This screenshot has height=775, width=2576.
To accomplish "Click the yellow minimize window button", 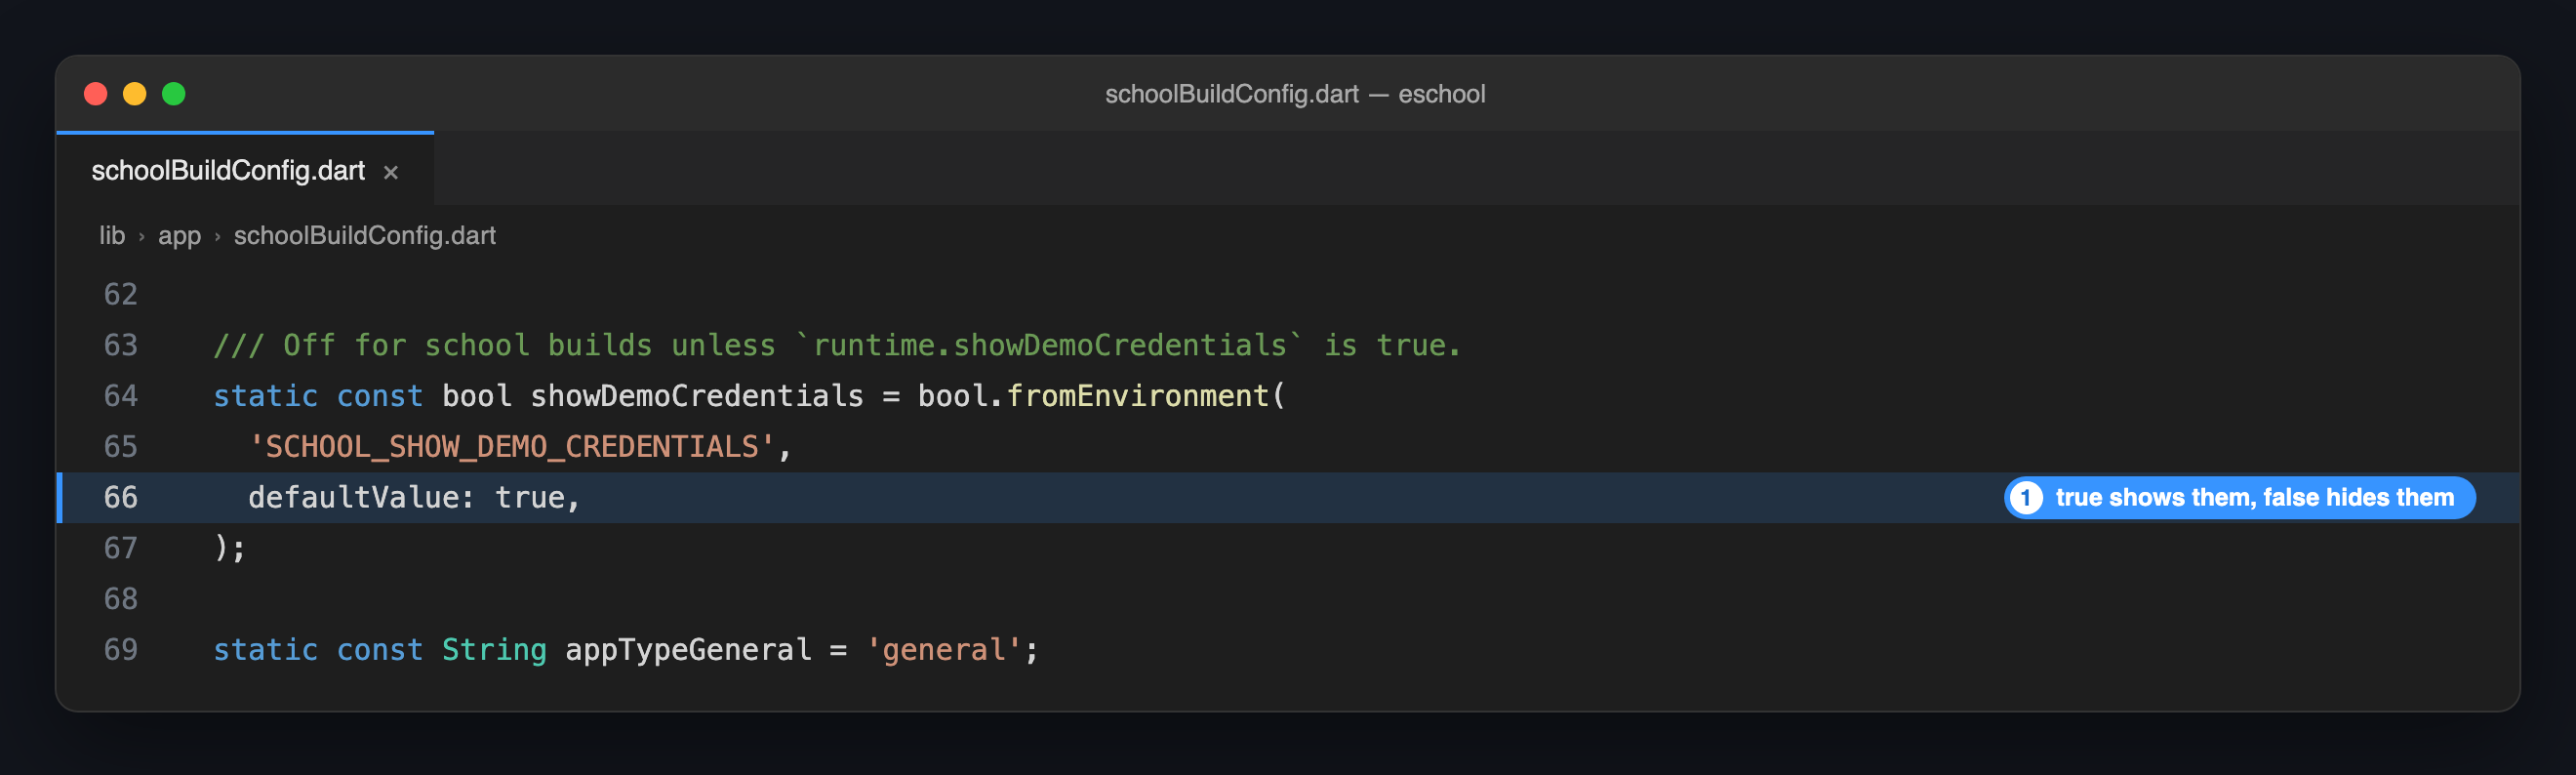I will tap(135, 94).
